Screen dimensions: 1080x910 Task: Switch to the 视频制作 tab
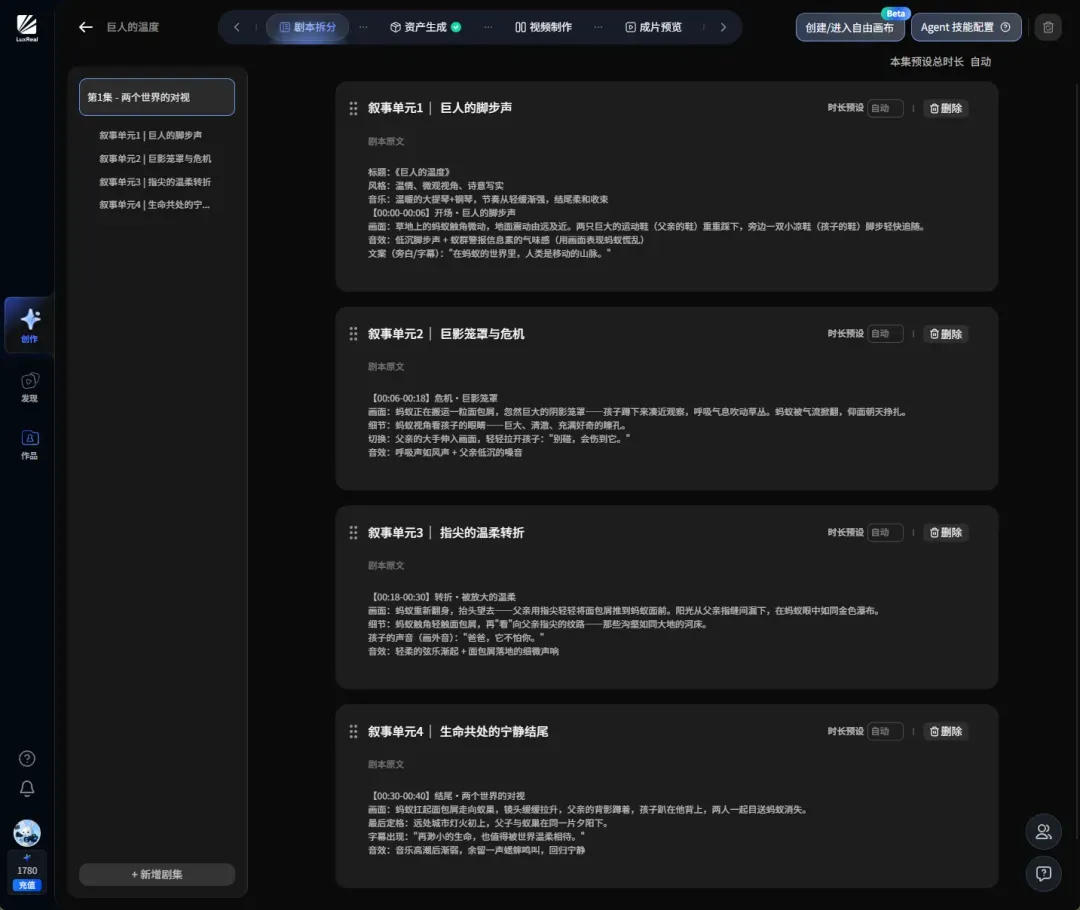click(543, 27)
